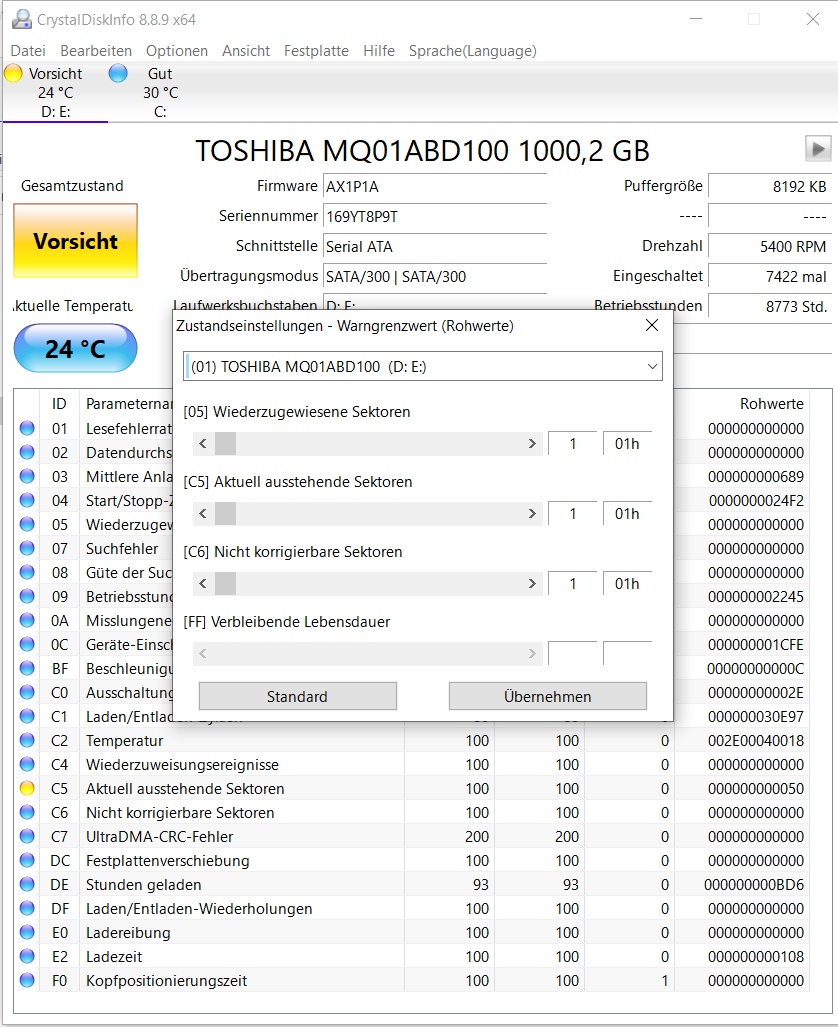The height and width of the screenshot is (1027, 838).
Task: Select the Stunden geladen raw value 000000000BD6
Action: [753, 885]
